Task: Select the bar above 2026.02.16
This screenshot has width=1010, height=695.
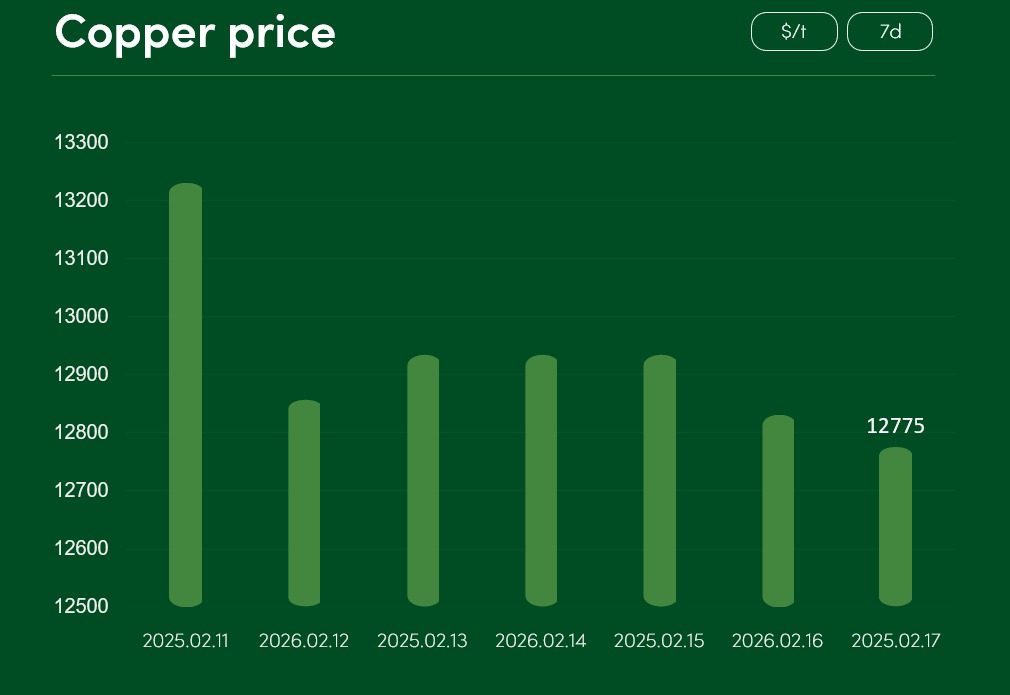Action: [778, 511]
